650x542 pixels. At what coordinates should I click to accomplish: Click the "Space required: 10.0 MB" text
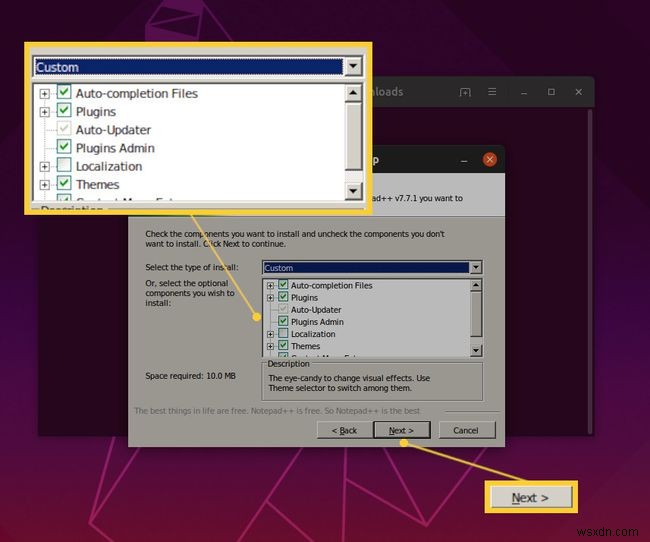[190, 376]
